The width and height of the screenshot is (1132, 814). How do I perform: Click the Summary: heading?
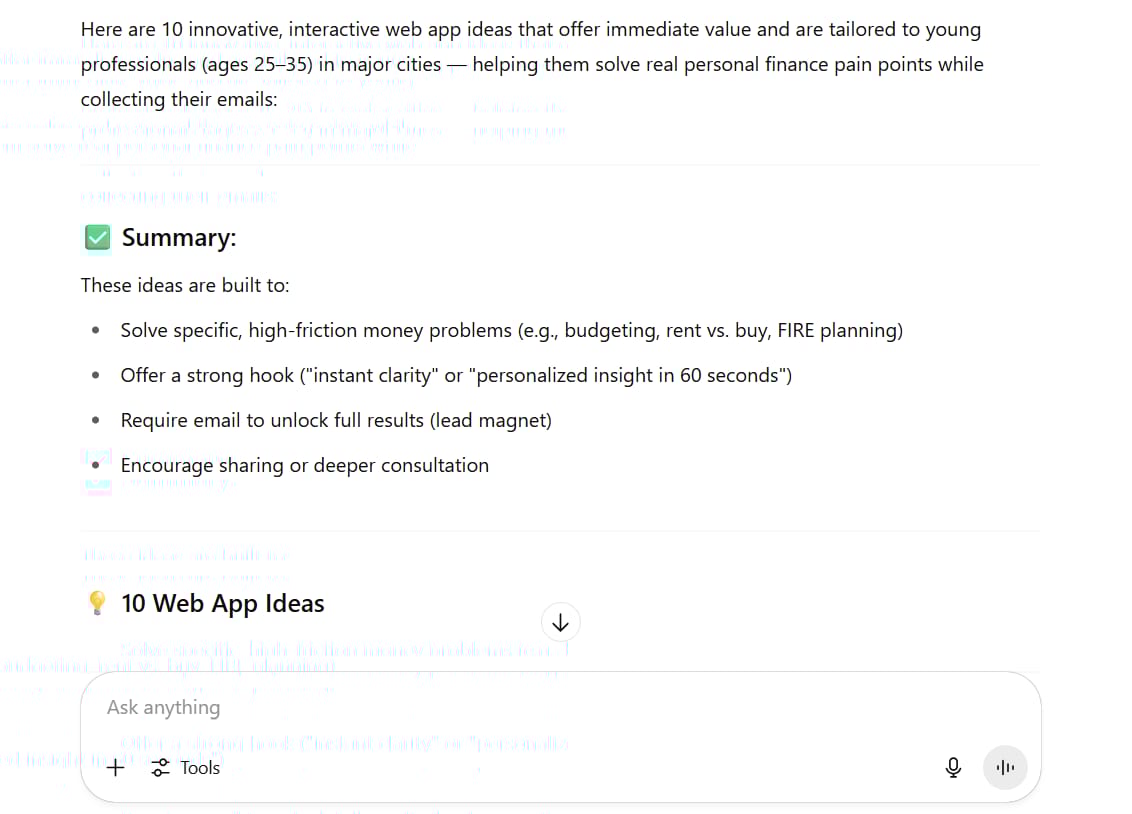coord(178,237)
